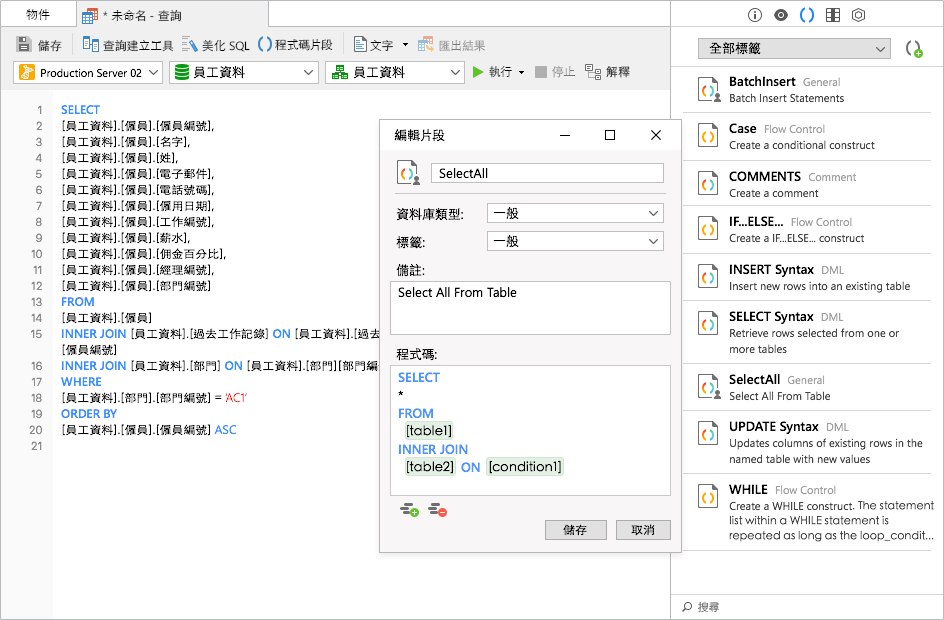Viewport: 944px width, 620px height.
Task: Click the Case snippet icon
Action: pos(708,135)
